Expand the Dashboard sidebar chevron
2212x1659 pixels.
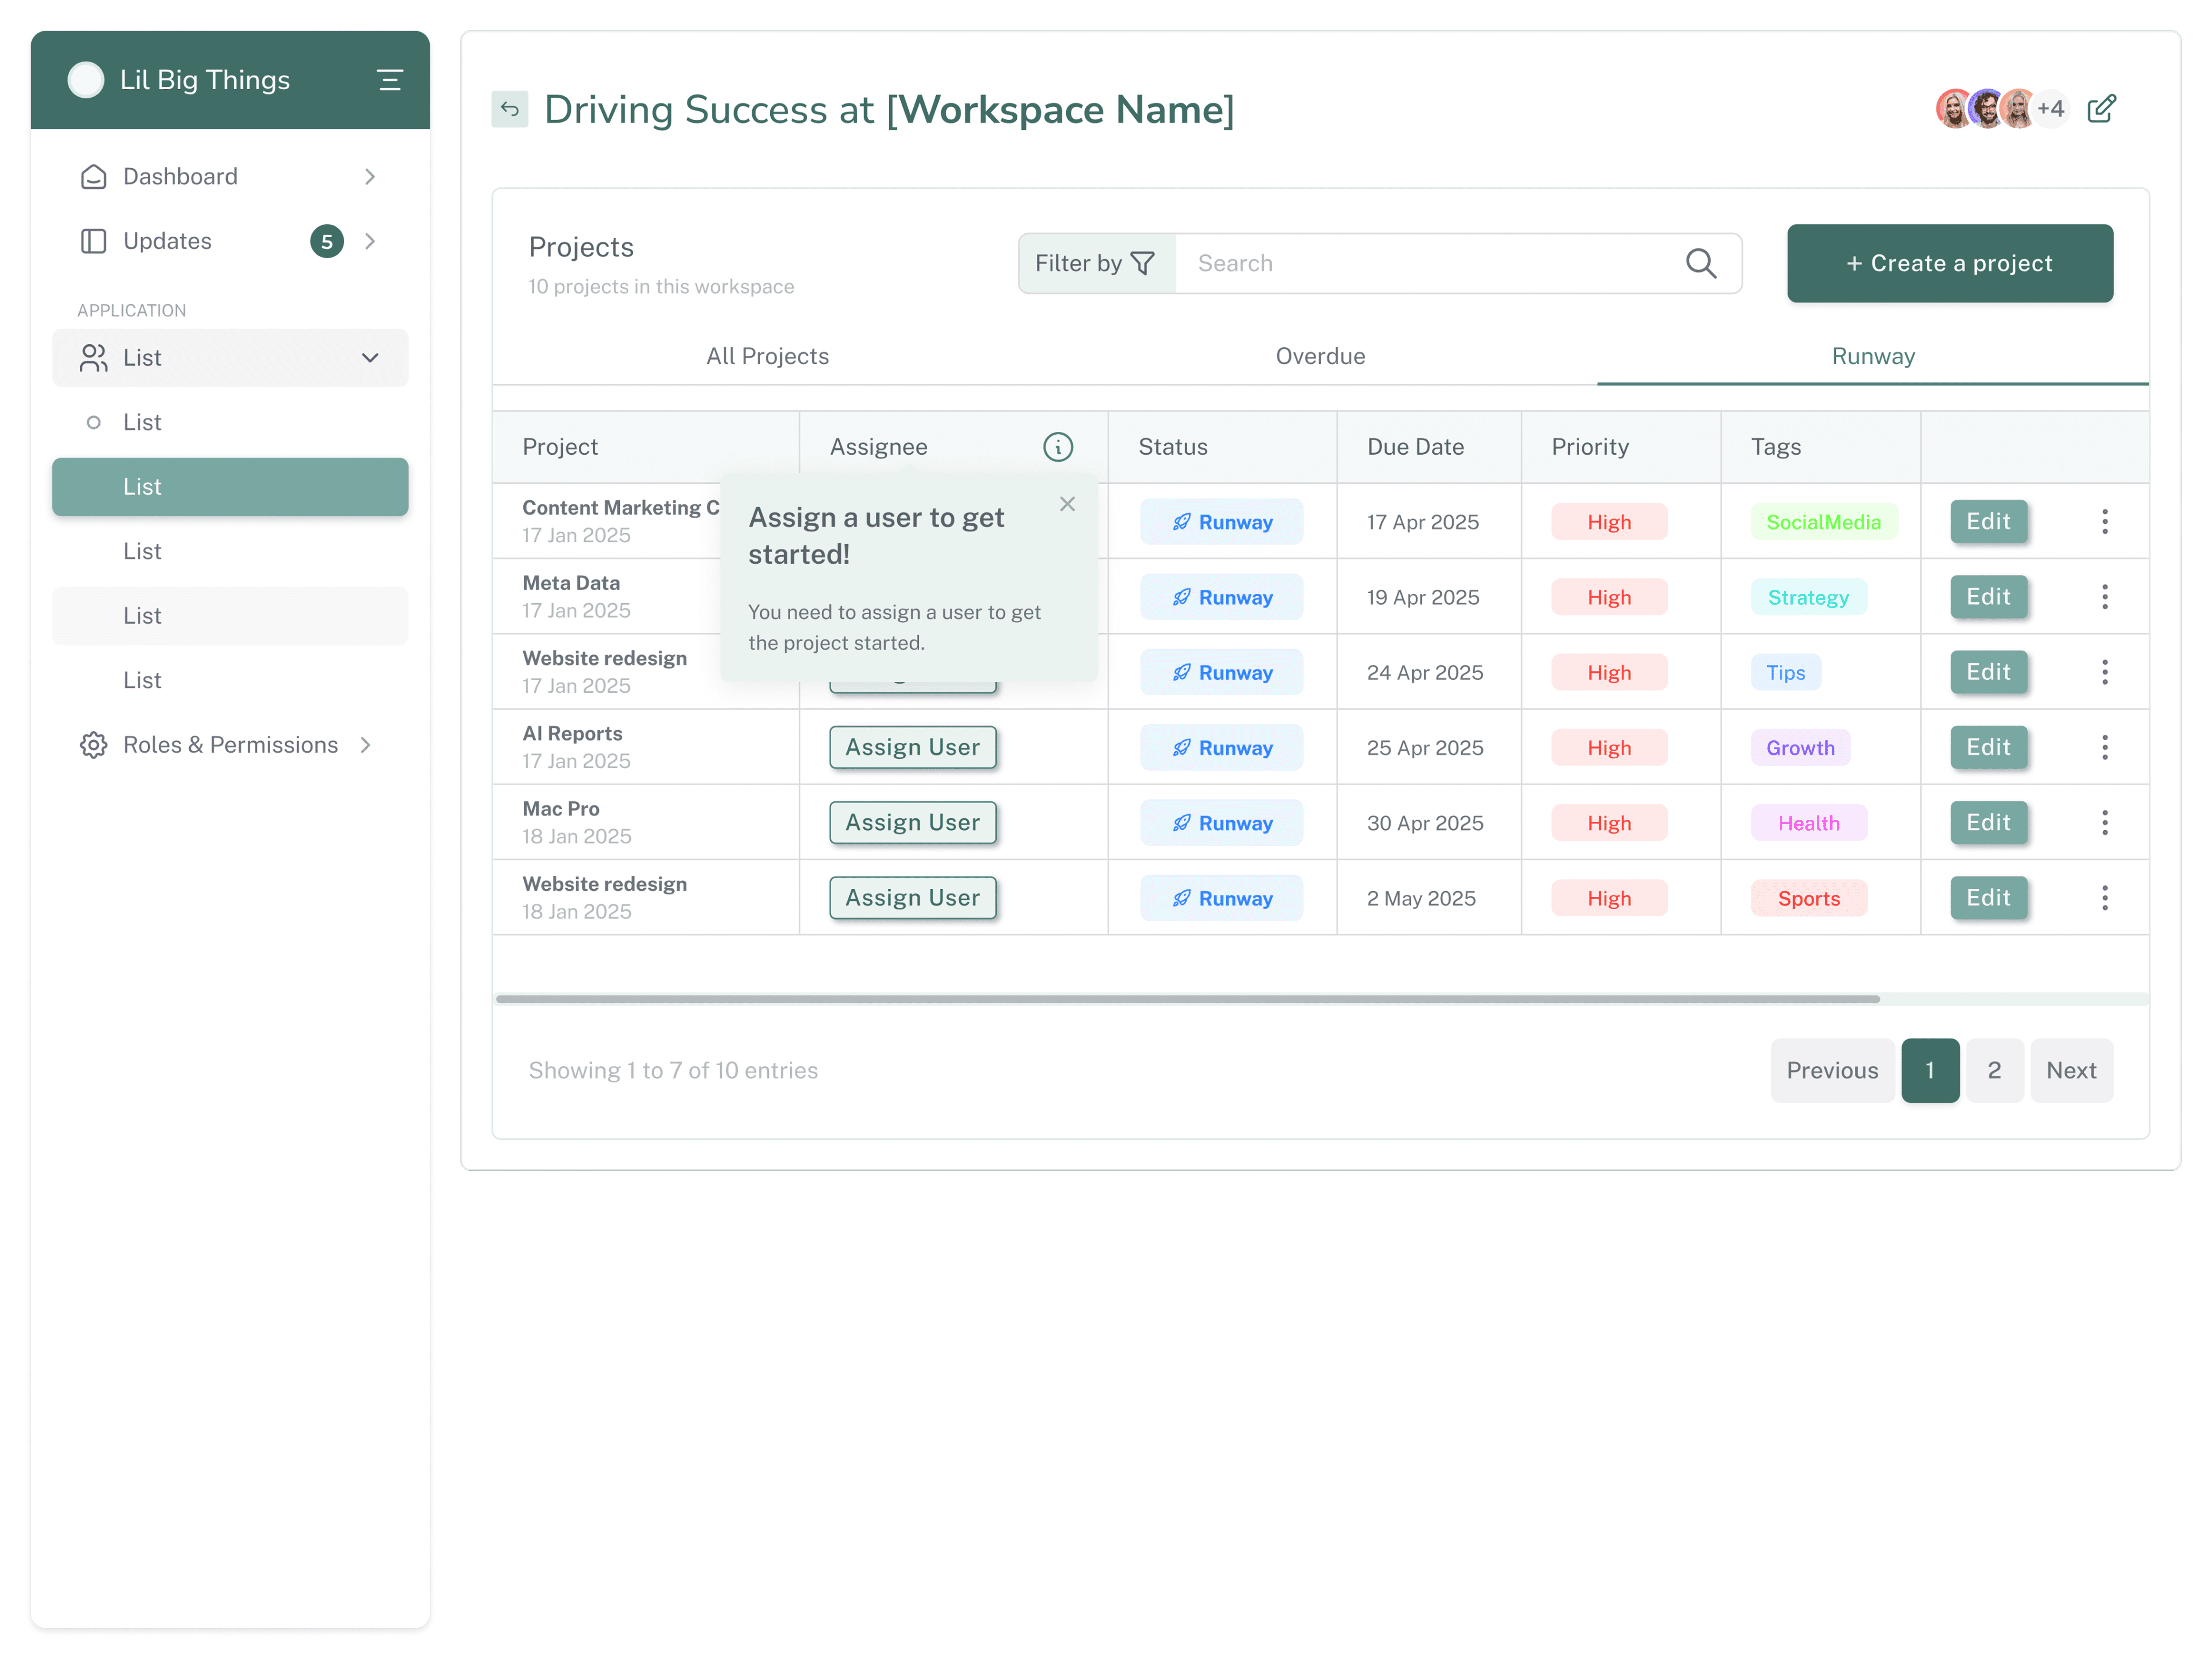[x=370, y=177]
